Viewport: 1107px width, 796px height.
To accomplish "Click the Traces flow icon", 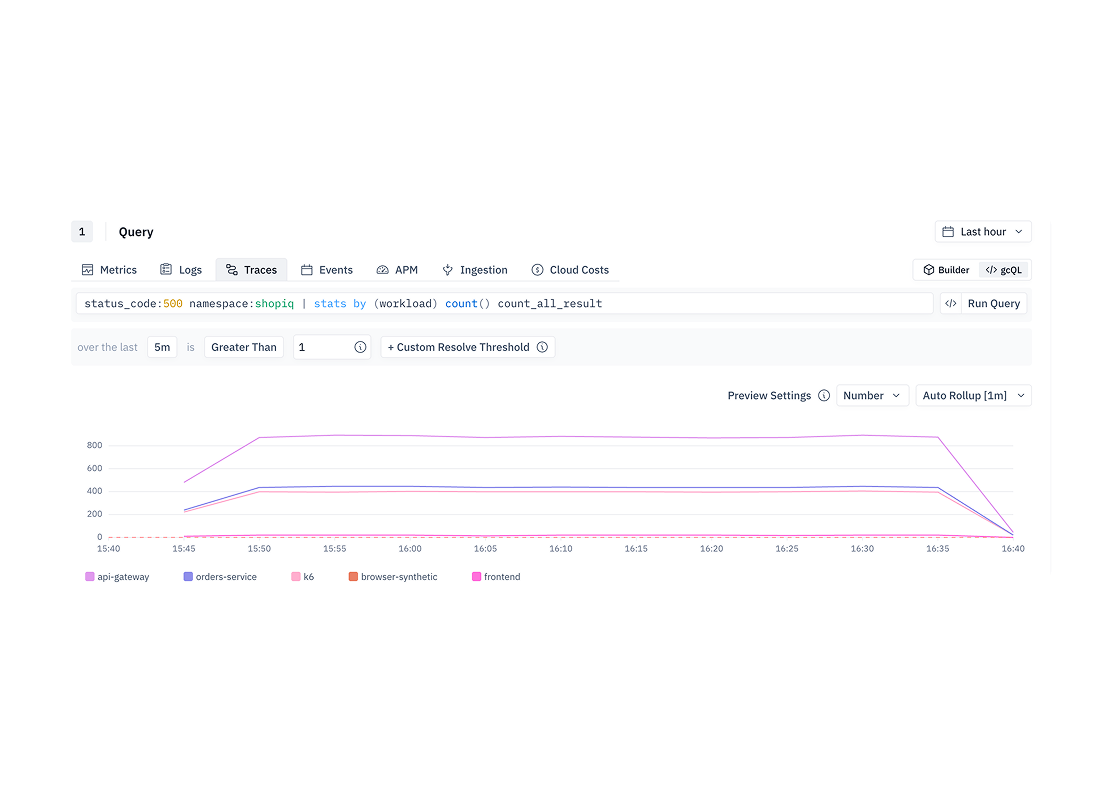I will tap(232, 270).
